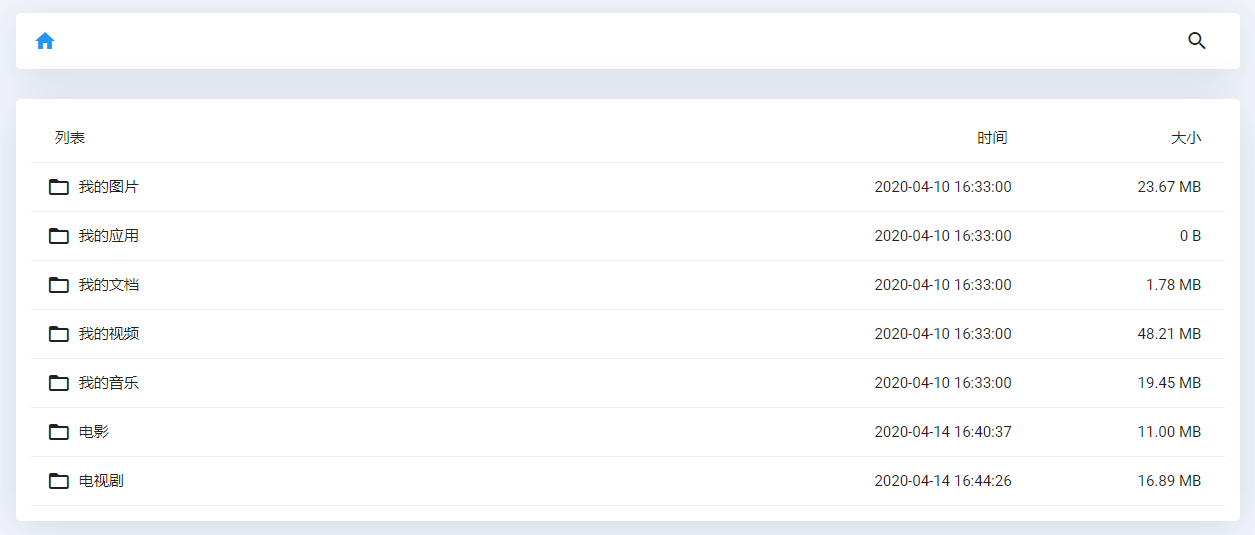
Task: Sort by the 时间 column header
Action: tap(992, 138)
